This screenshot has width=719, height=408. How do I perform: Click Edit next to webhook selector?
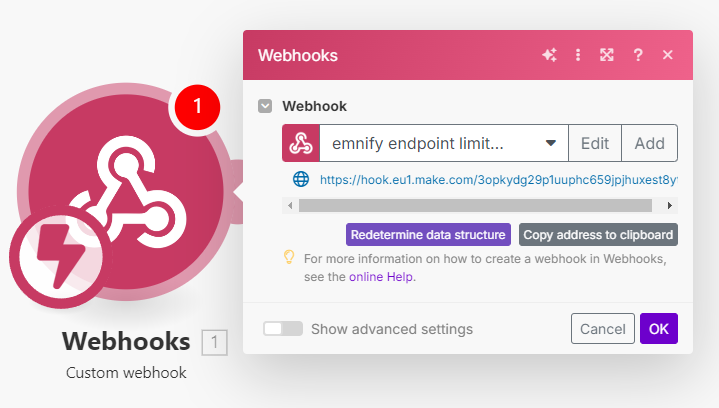coord(595,143)
